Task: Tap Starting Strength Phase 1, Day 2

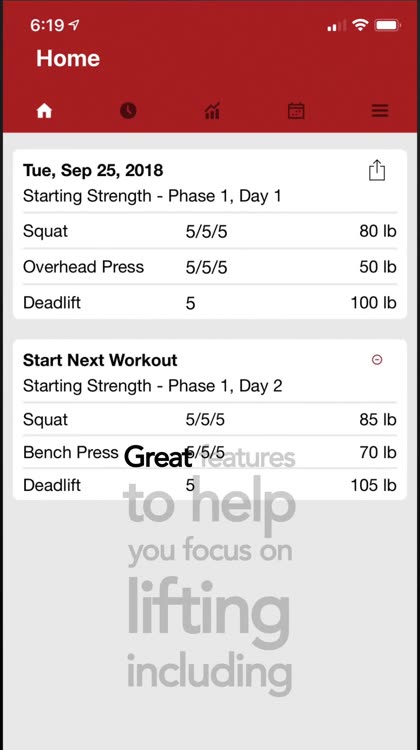Action: [x=153, y=386]
